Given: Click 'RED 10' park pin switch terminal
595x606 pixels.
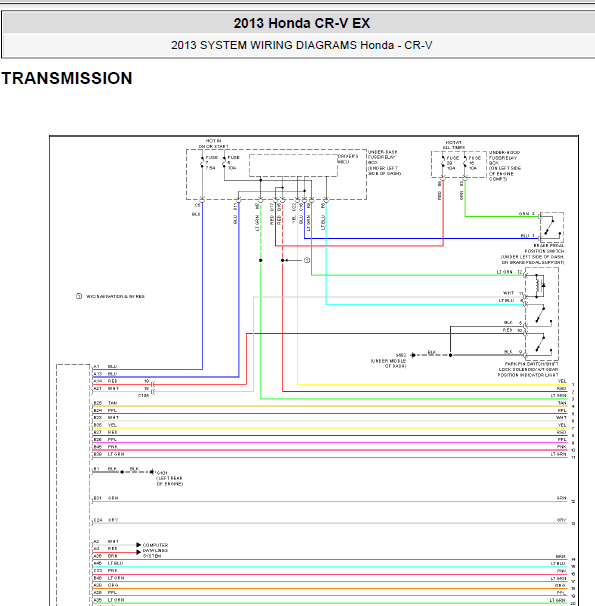Looking at the screenshot, I should (x=513, y=330).
